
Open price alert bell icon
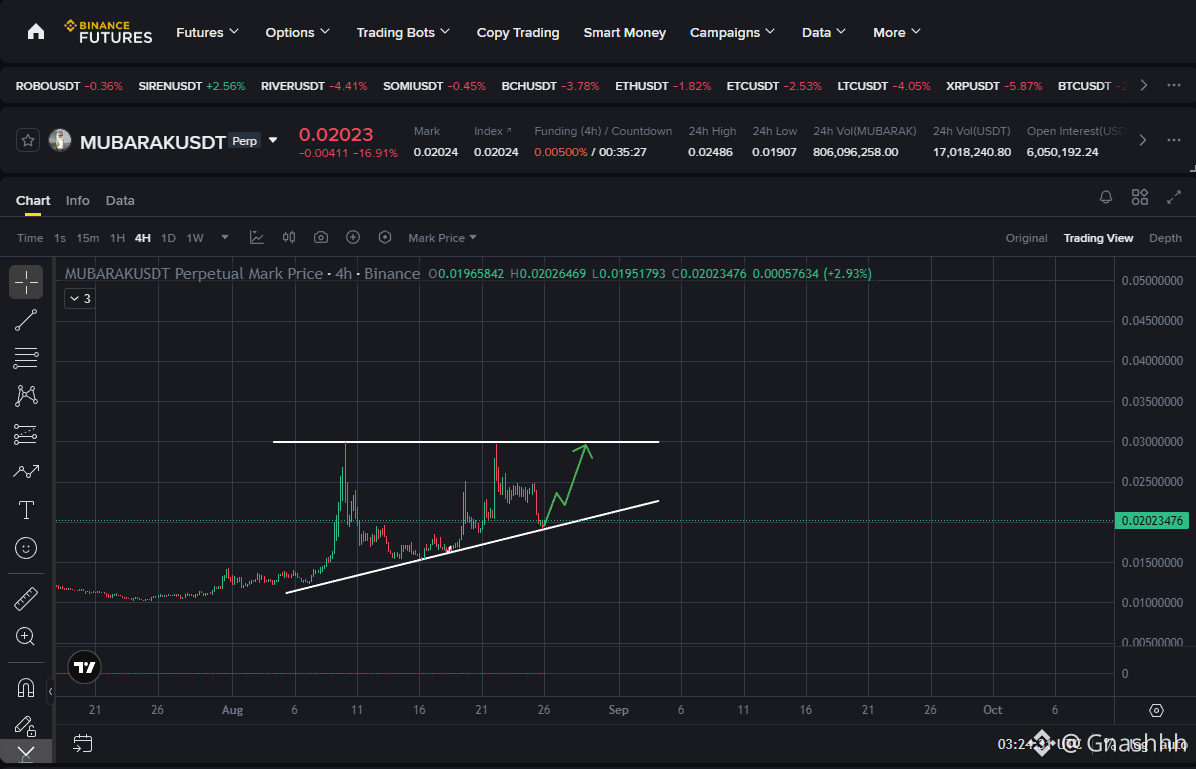(1106, 198)
